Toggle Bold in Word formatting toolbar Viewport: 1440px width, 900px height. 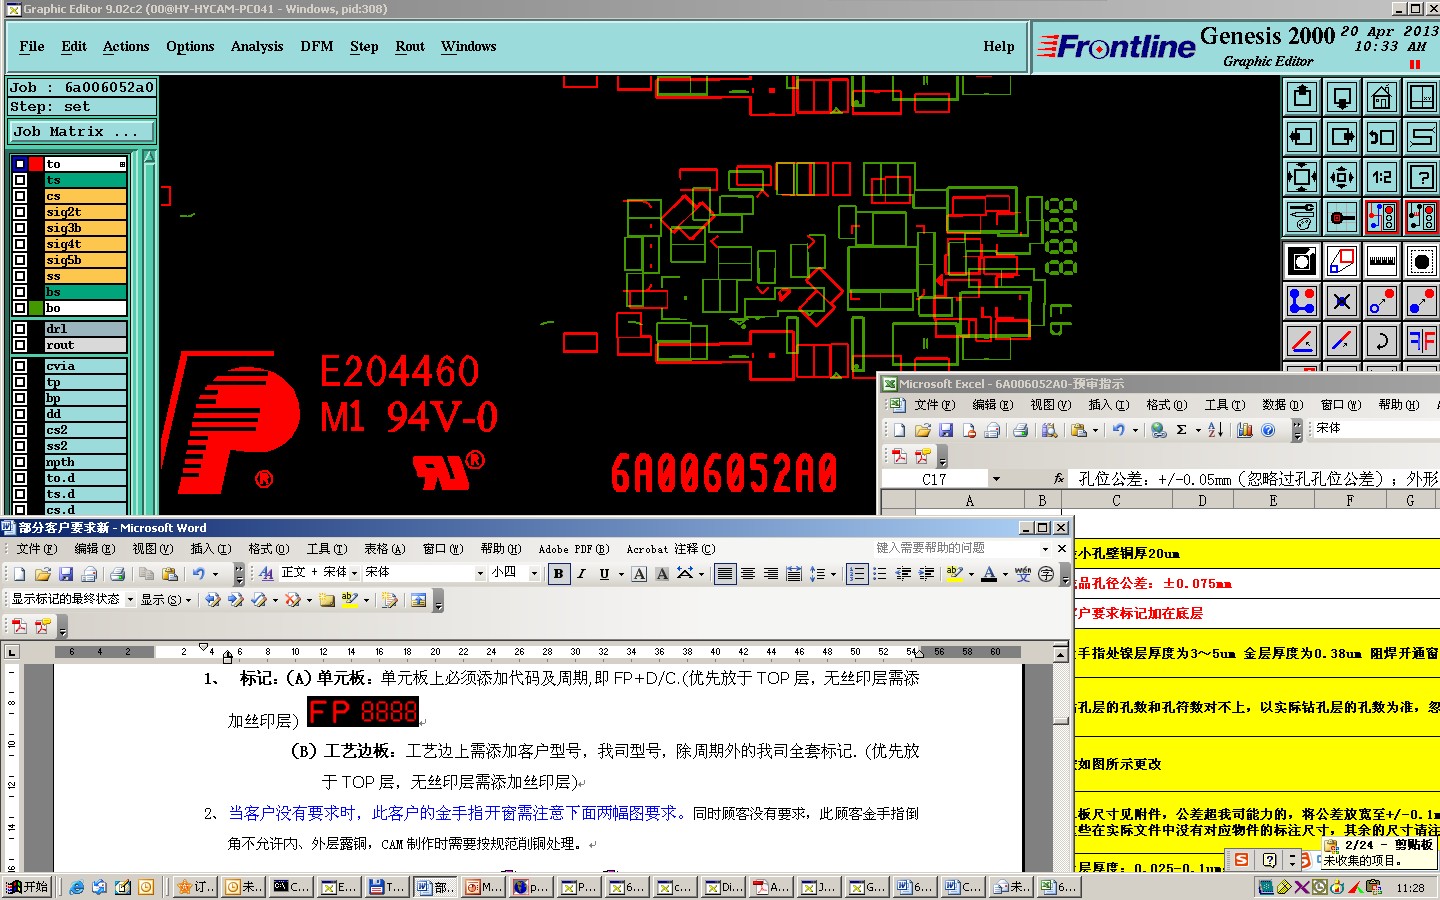click(x=558, y=573)
